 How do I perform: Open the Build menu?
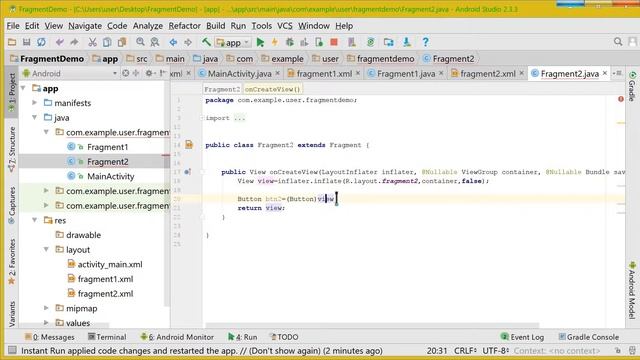coord(216,26)
